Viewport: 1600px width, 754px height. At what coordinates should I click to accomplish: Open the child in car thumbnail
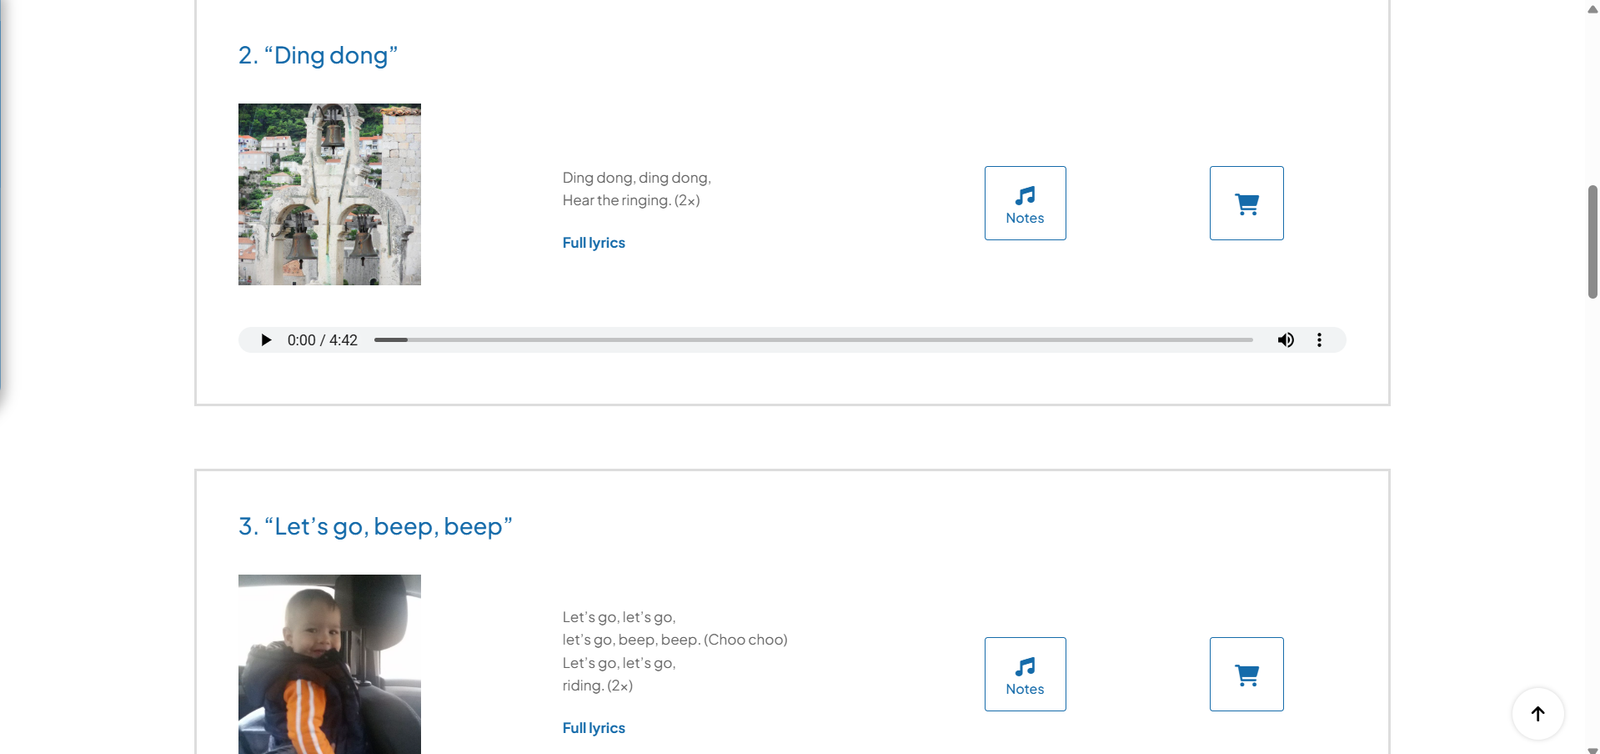click(329, 664)
